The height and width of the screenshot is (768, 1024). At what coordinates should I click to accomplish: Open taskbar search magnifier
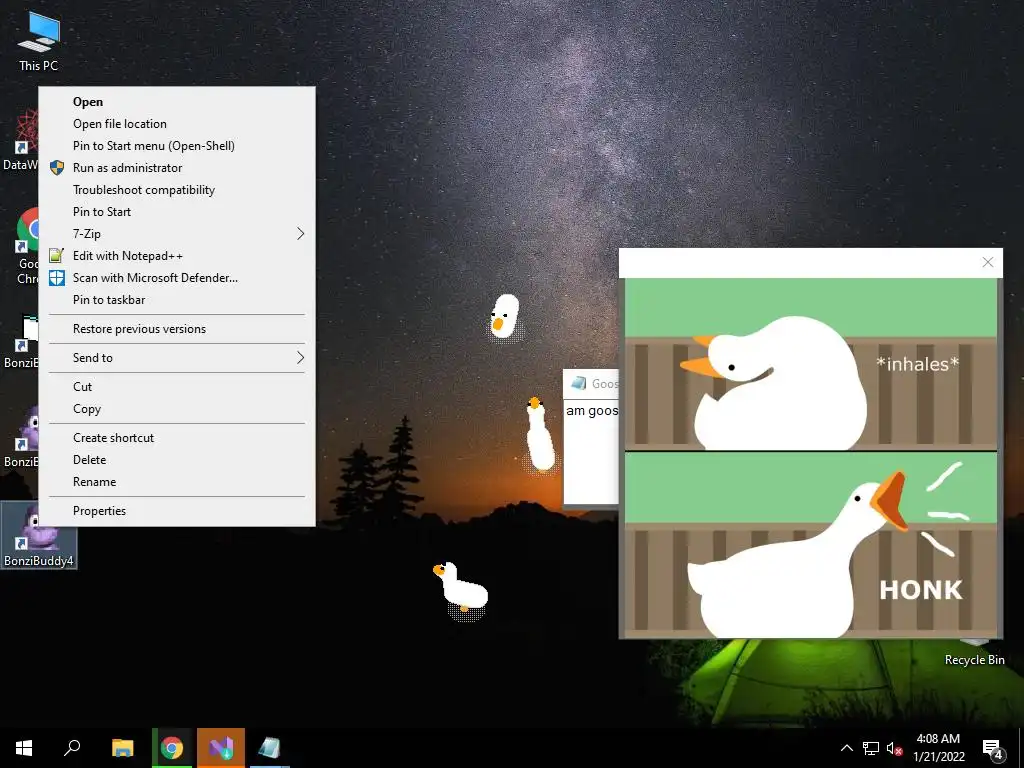coord(72,748)
